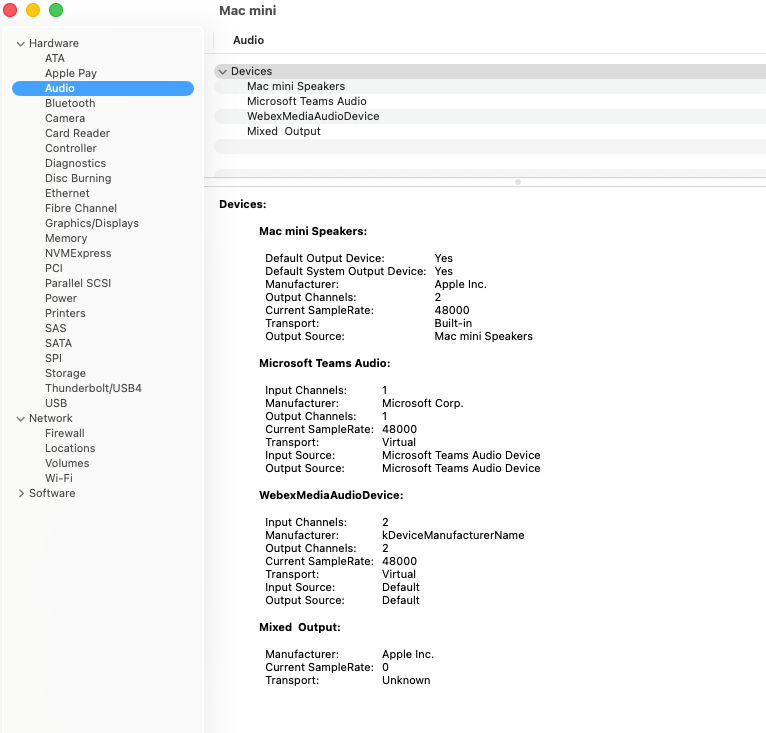
Task: Expand the Software section chevron
Action: (21, 494)
